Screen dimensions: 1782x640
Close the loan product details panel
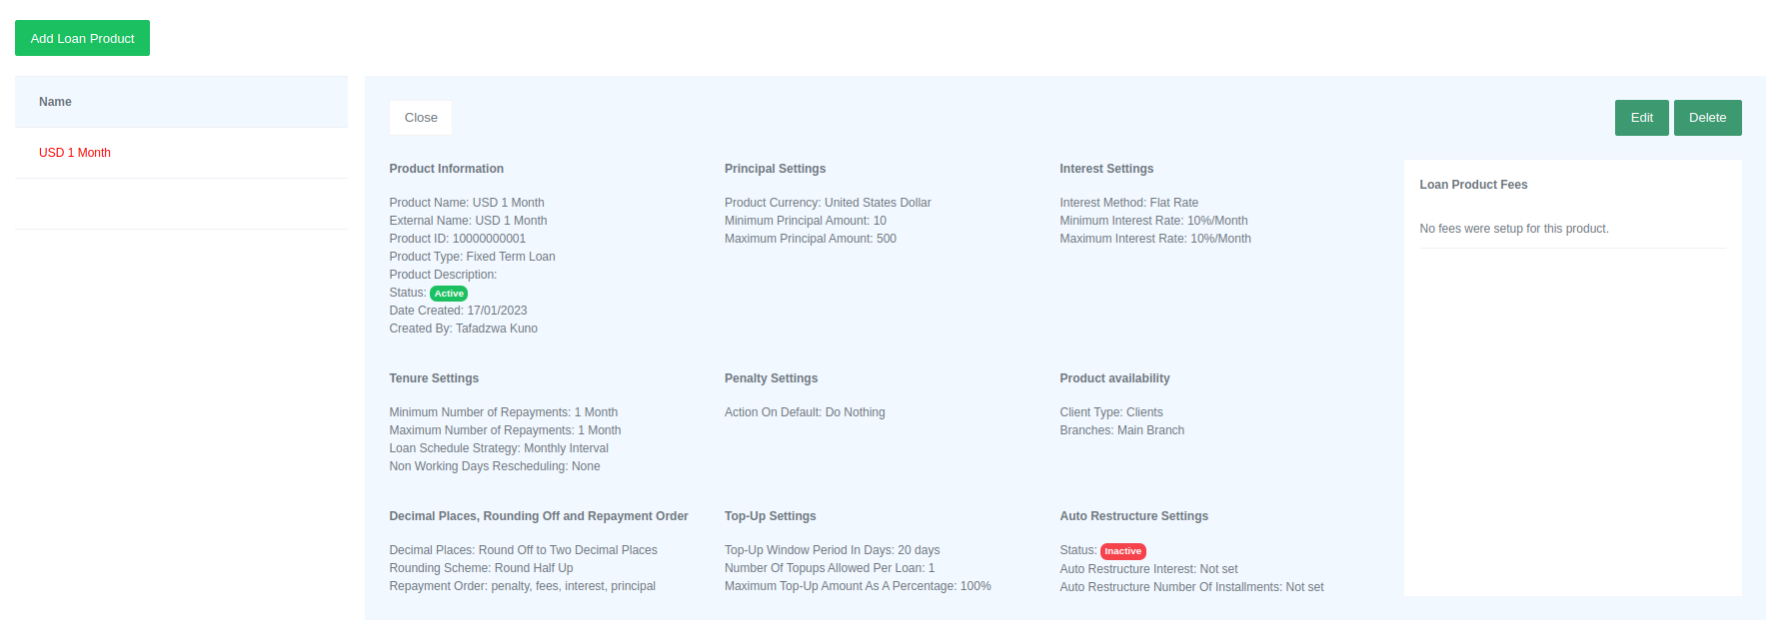[x=420, y=118]
